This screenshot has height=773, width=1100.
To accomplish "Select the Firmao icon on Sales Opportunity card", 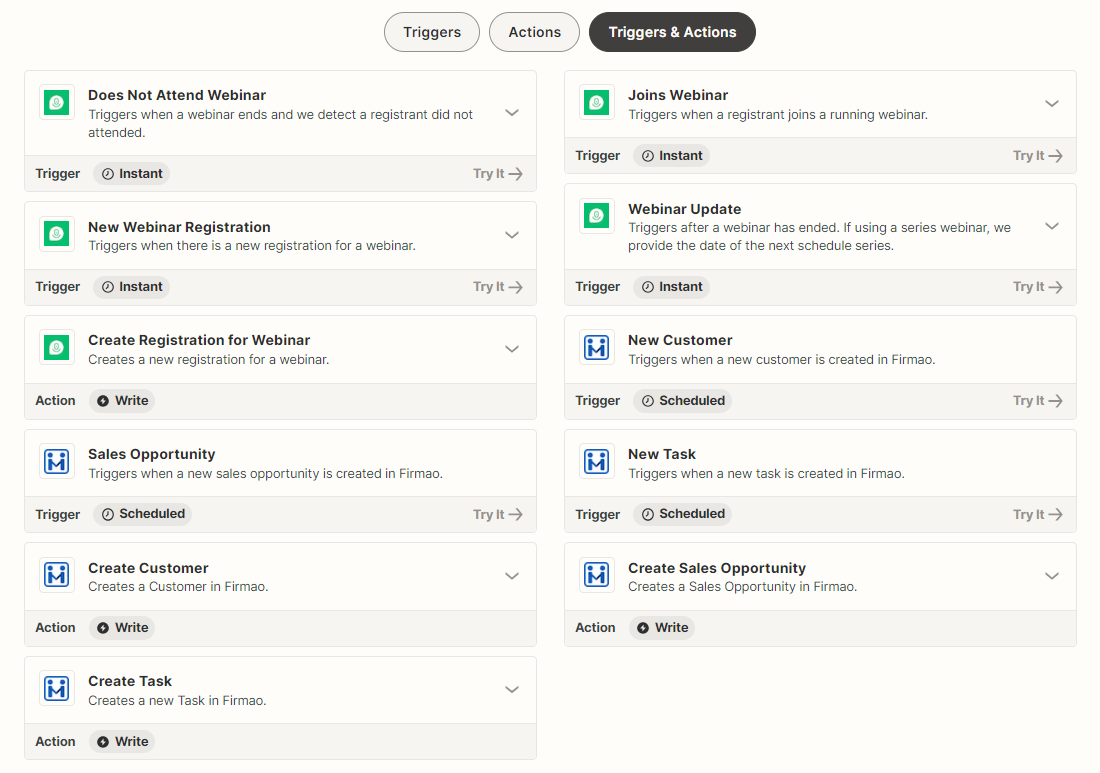I will coord(56,461).
